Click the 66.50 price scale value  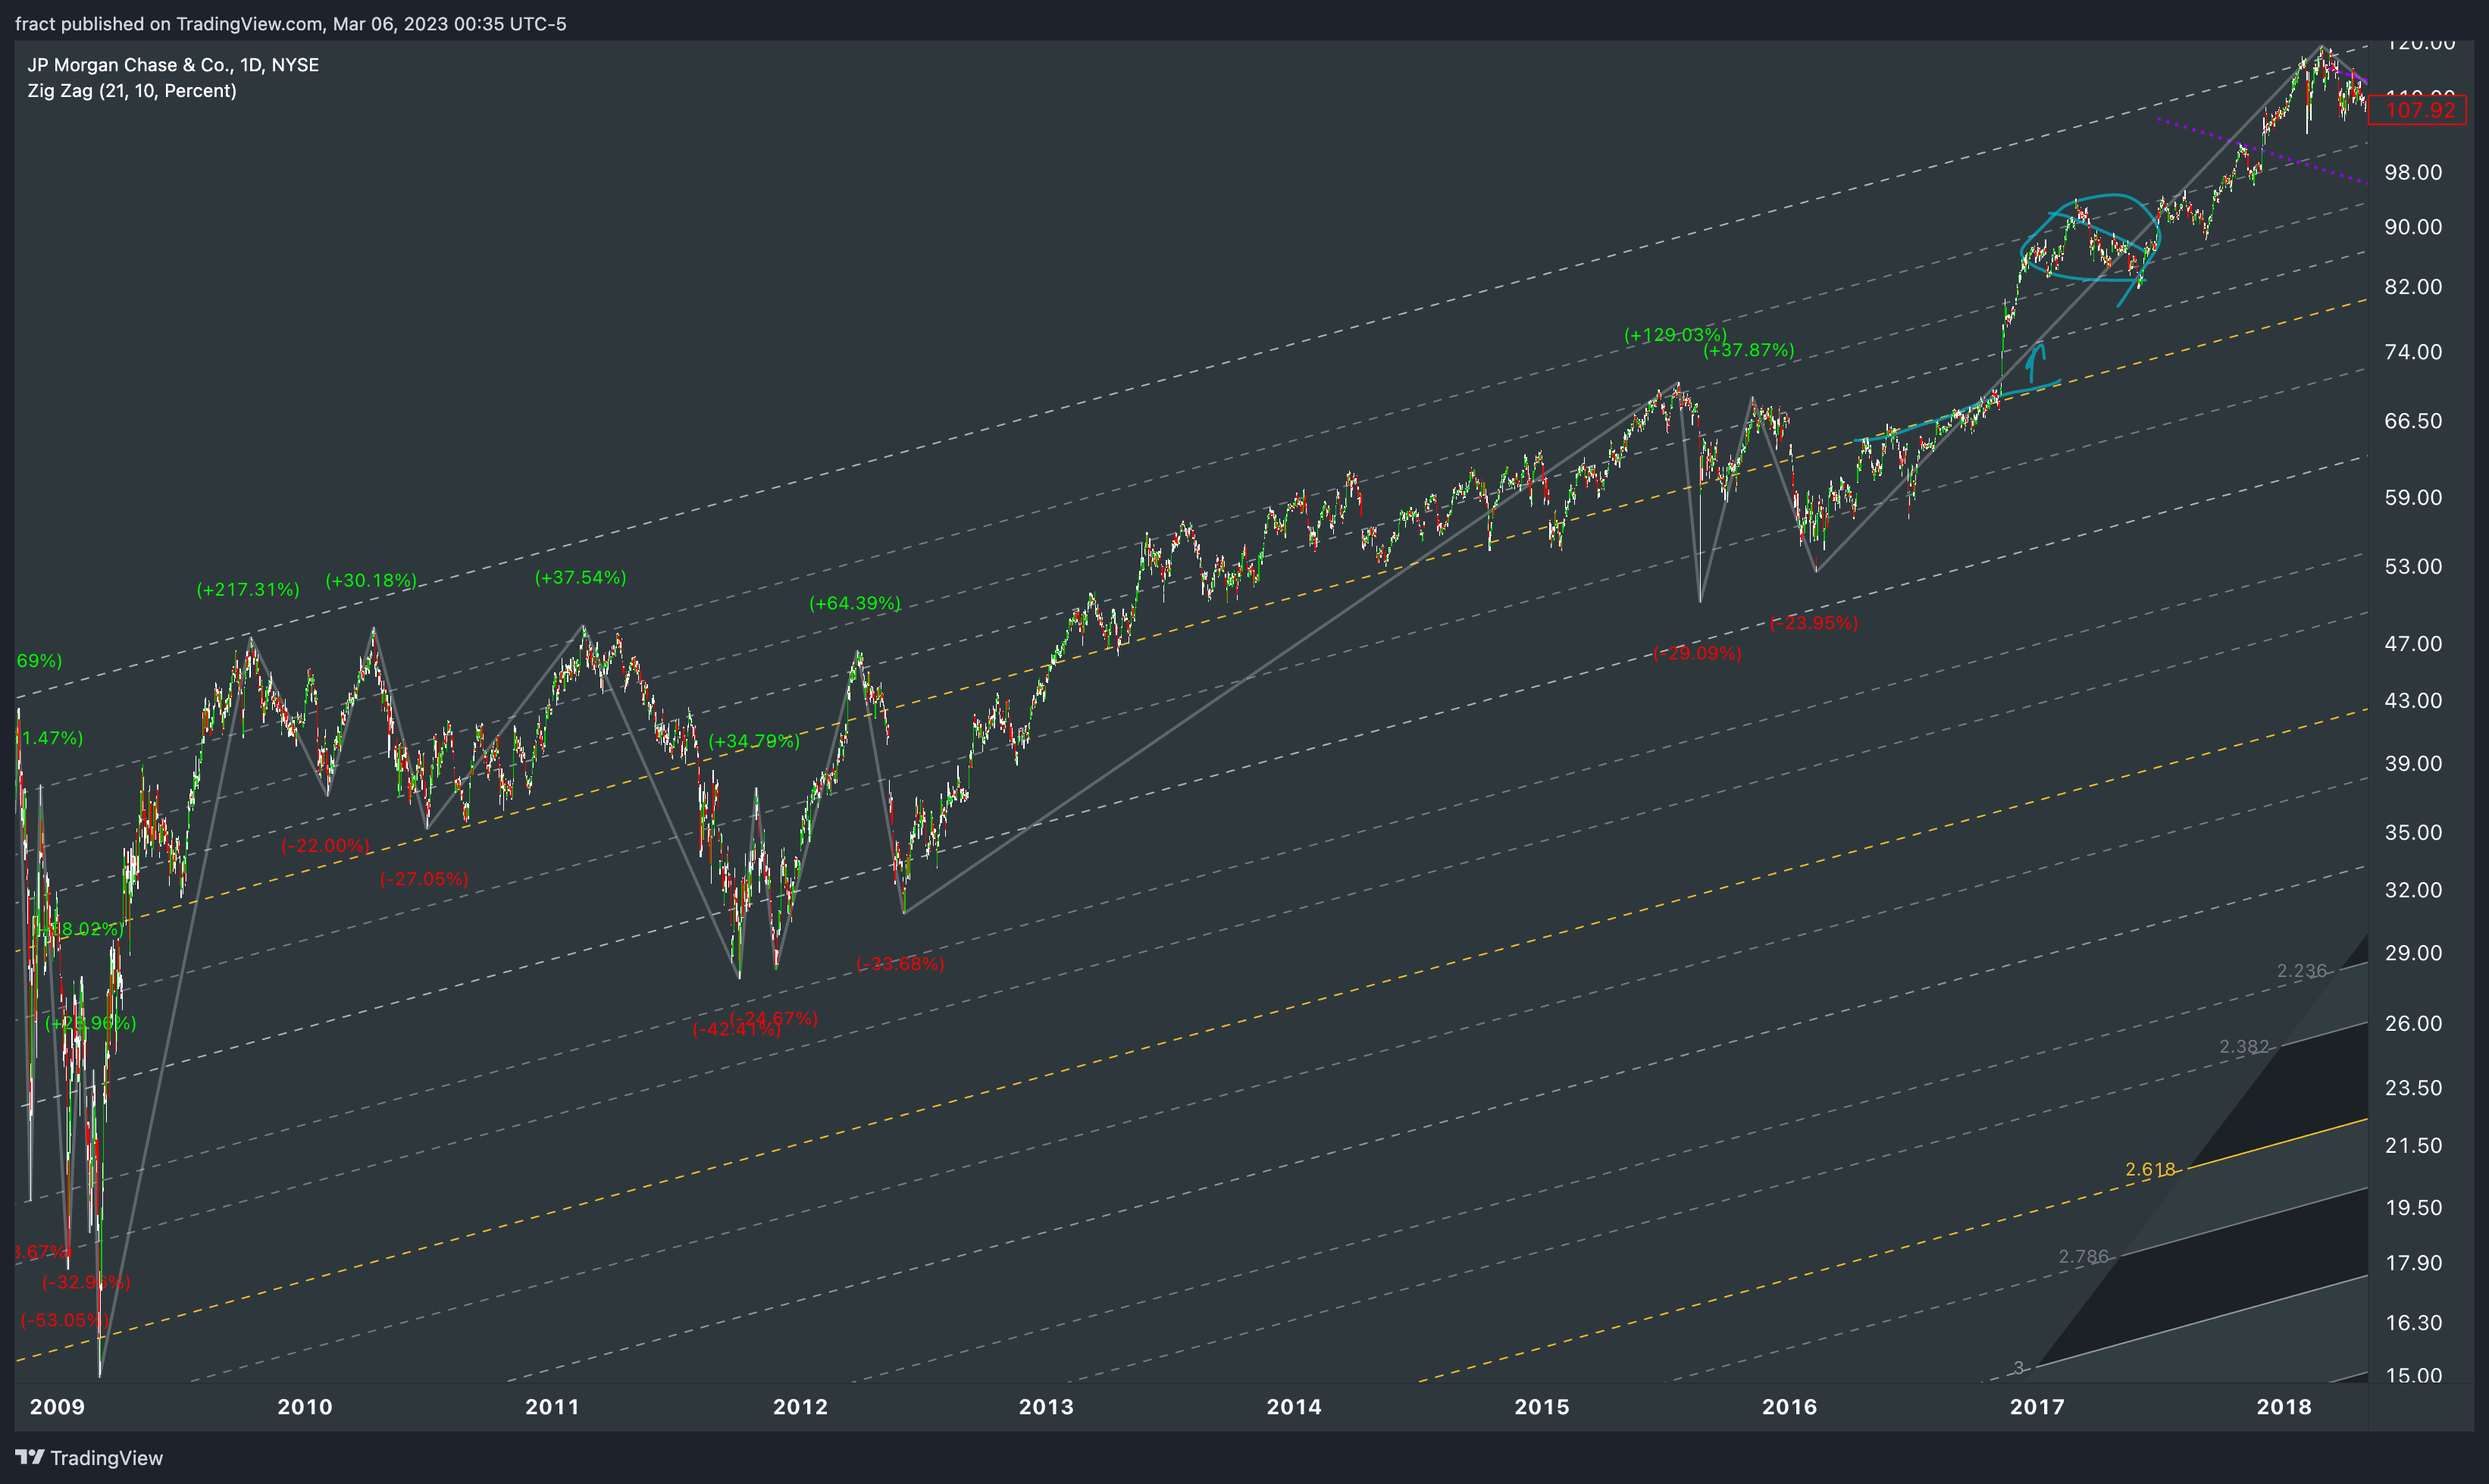coord(2413,422)
